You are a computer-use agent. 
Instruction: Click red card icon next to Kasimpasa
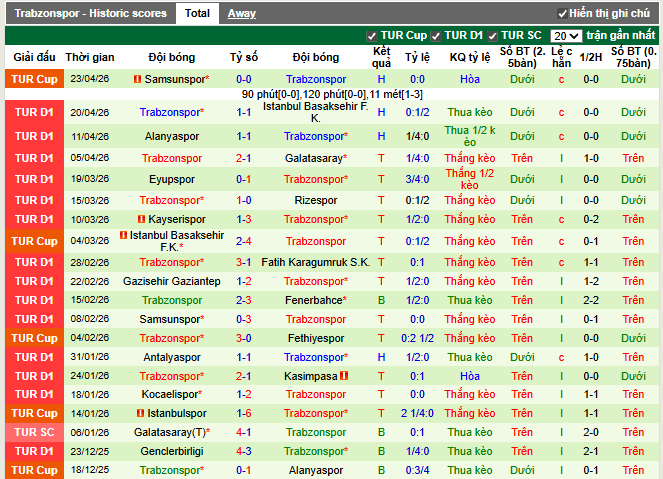(344, 376)
